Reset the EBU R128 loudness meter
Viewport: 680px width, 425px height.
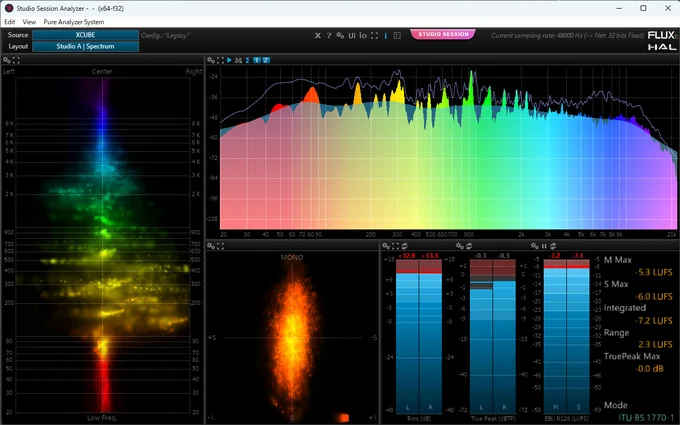coord(553,246)
